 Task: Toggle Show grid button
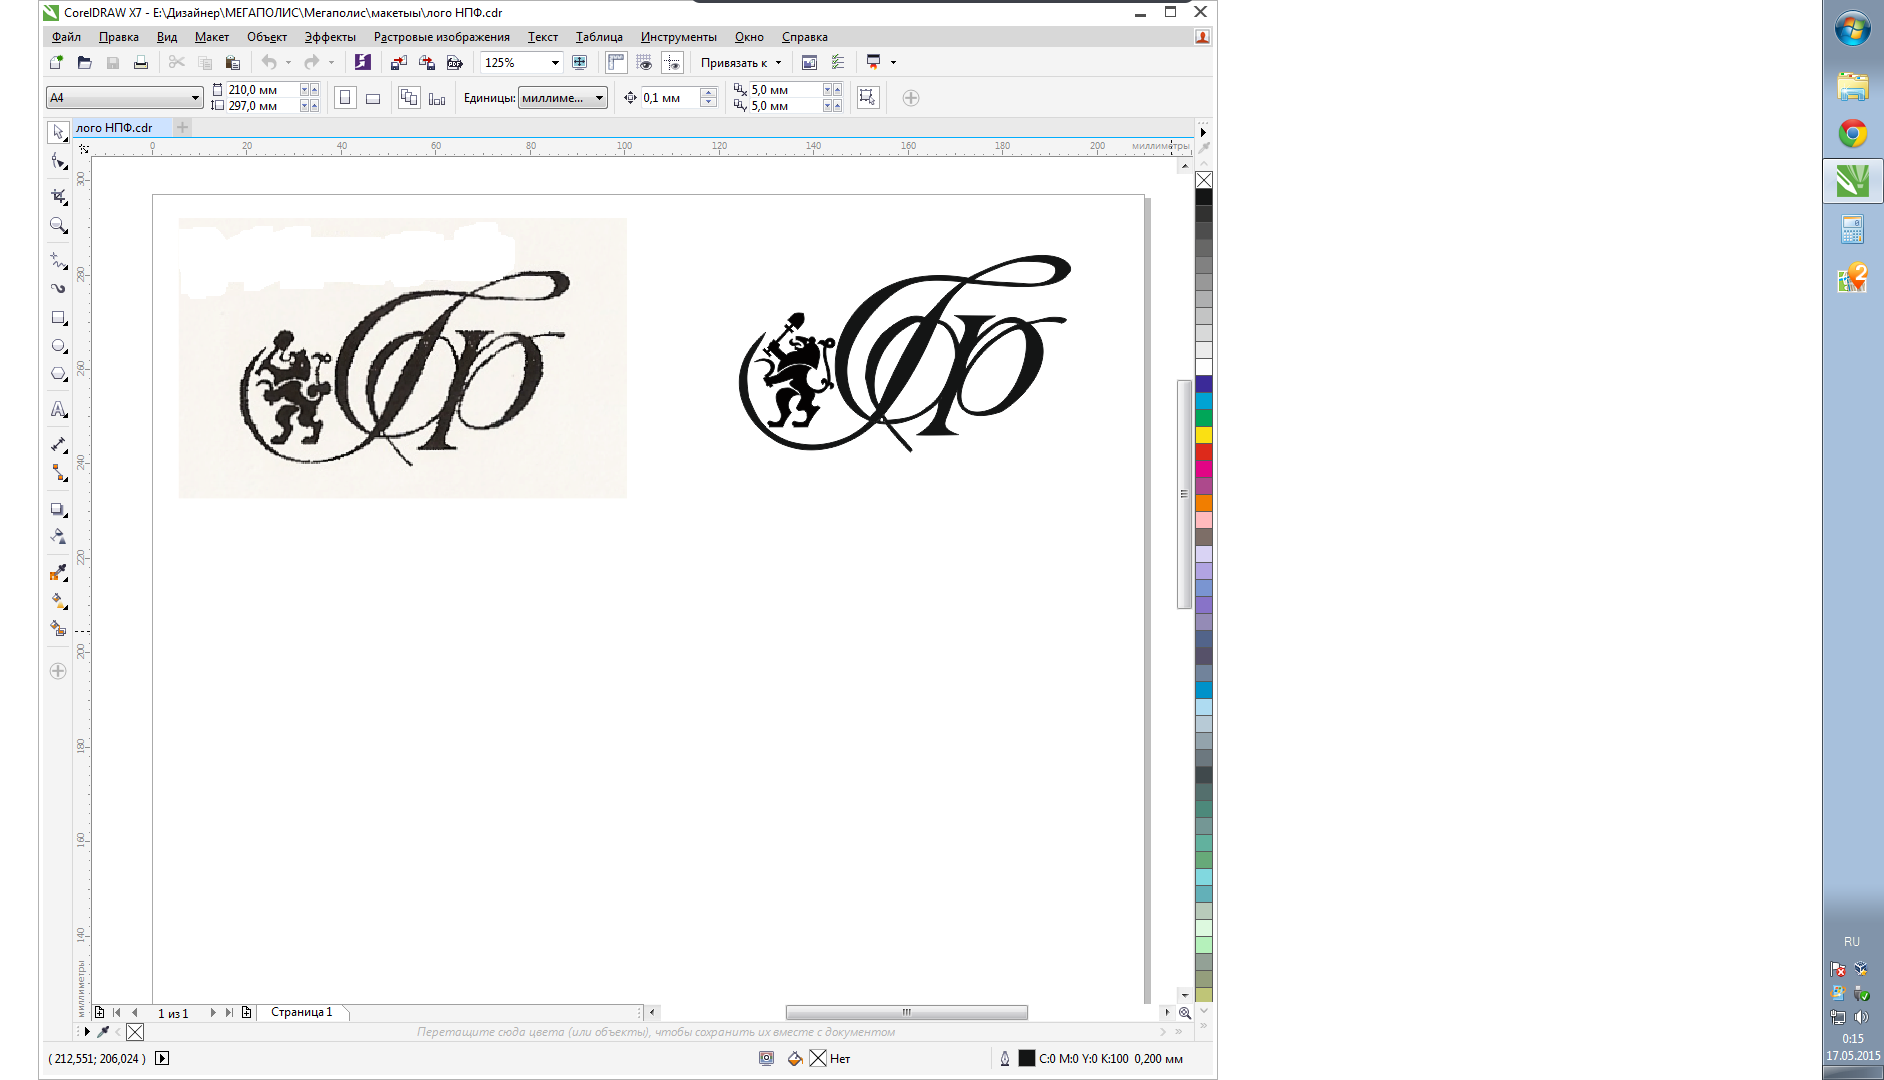pos(644,62)
